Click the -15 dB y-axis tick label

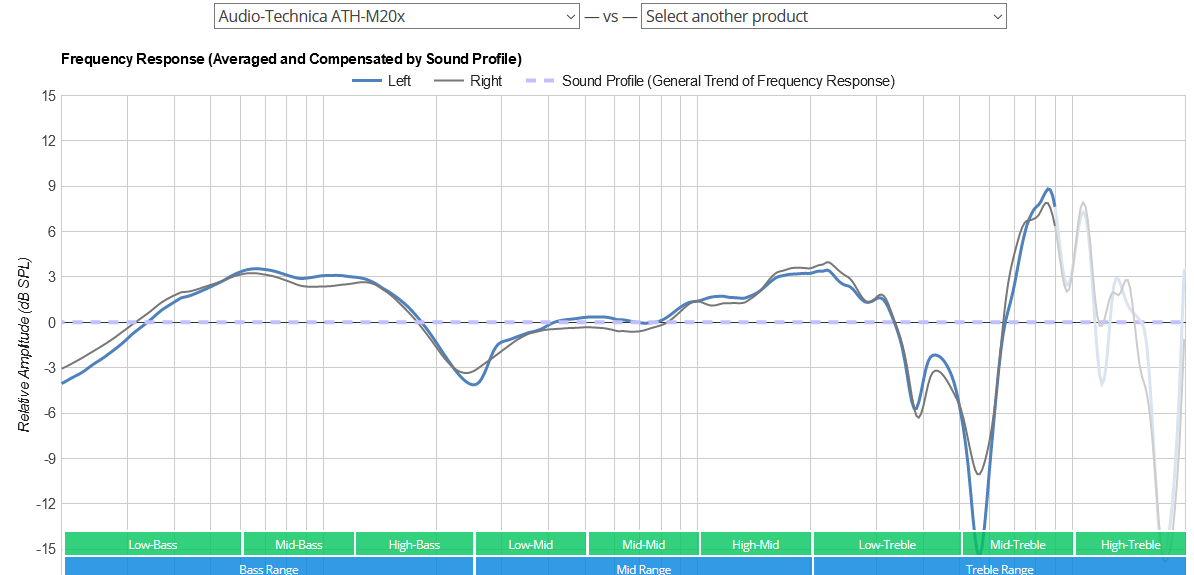[x=47, y=548]
